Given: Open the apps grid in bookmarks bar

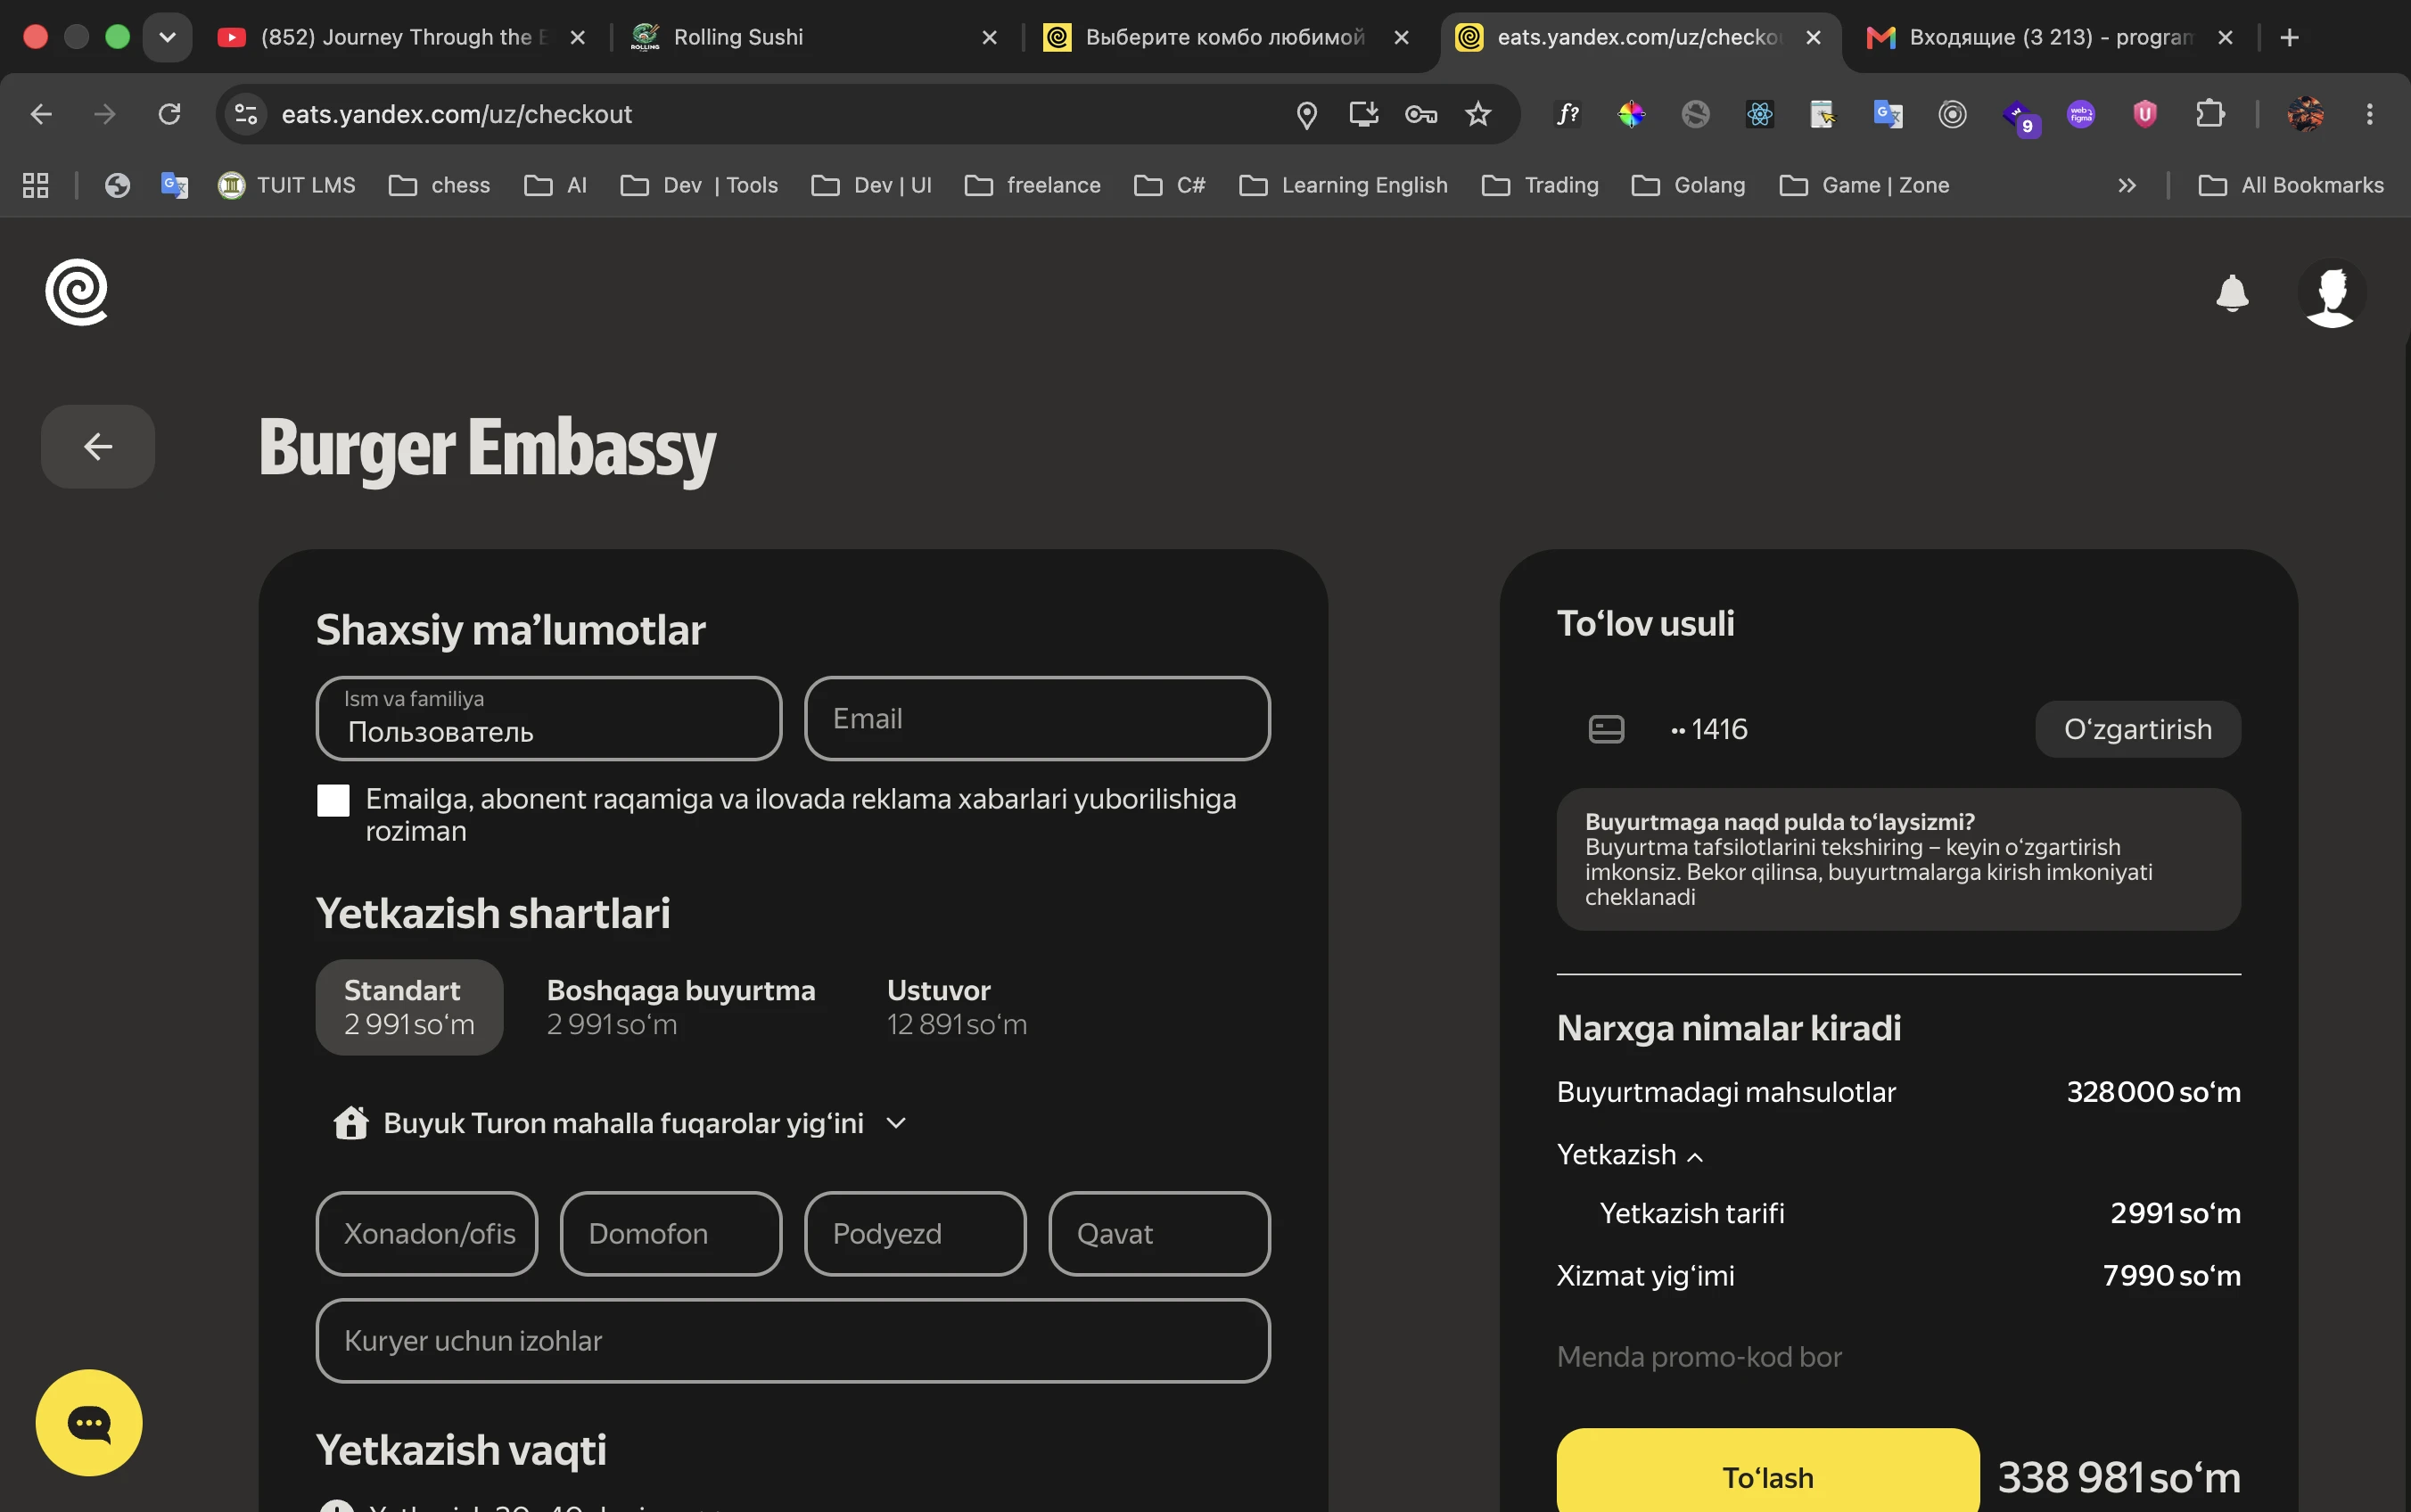Looking at the screenshot, I should coord(36,185).
